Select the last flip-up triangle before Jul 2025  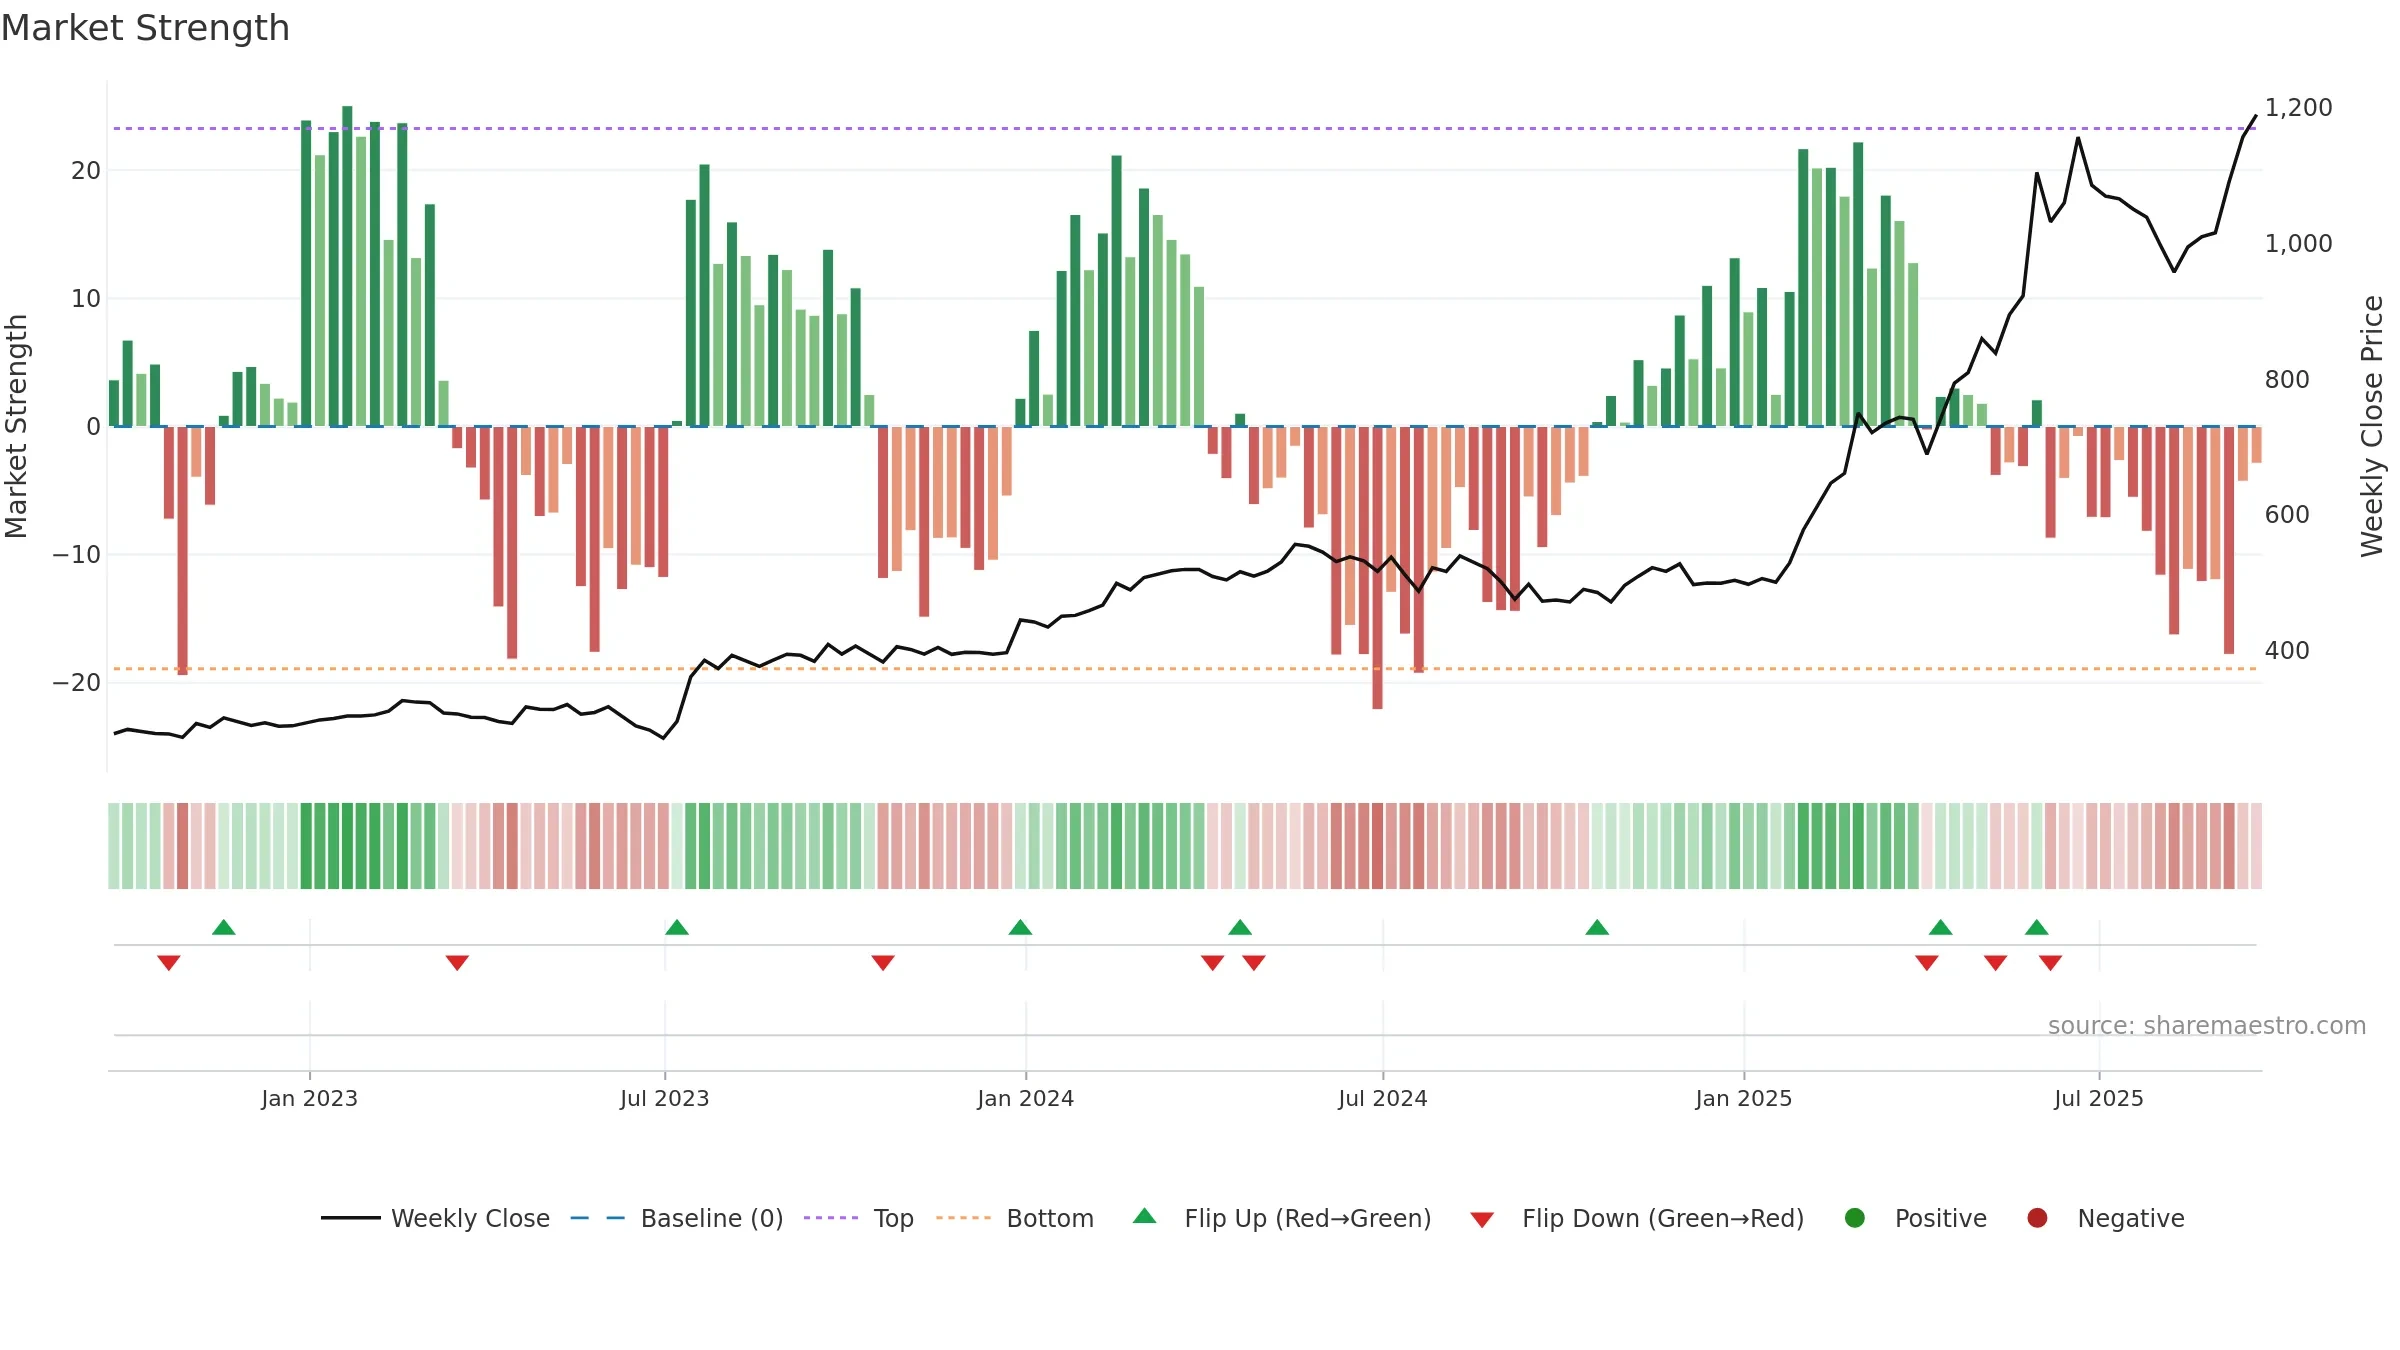pos(2037,927)
